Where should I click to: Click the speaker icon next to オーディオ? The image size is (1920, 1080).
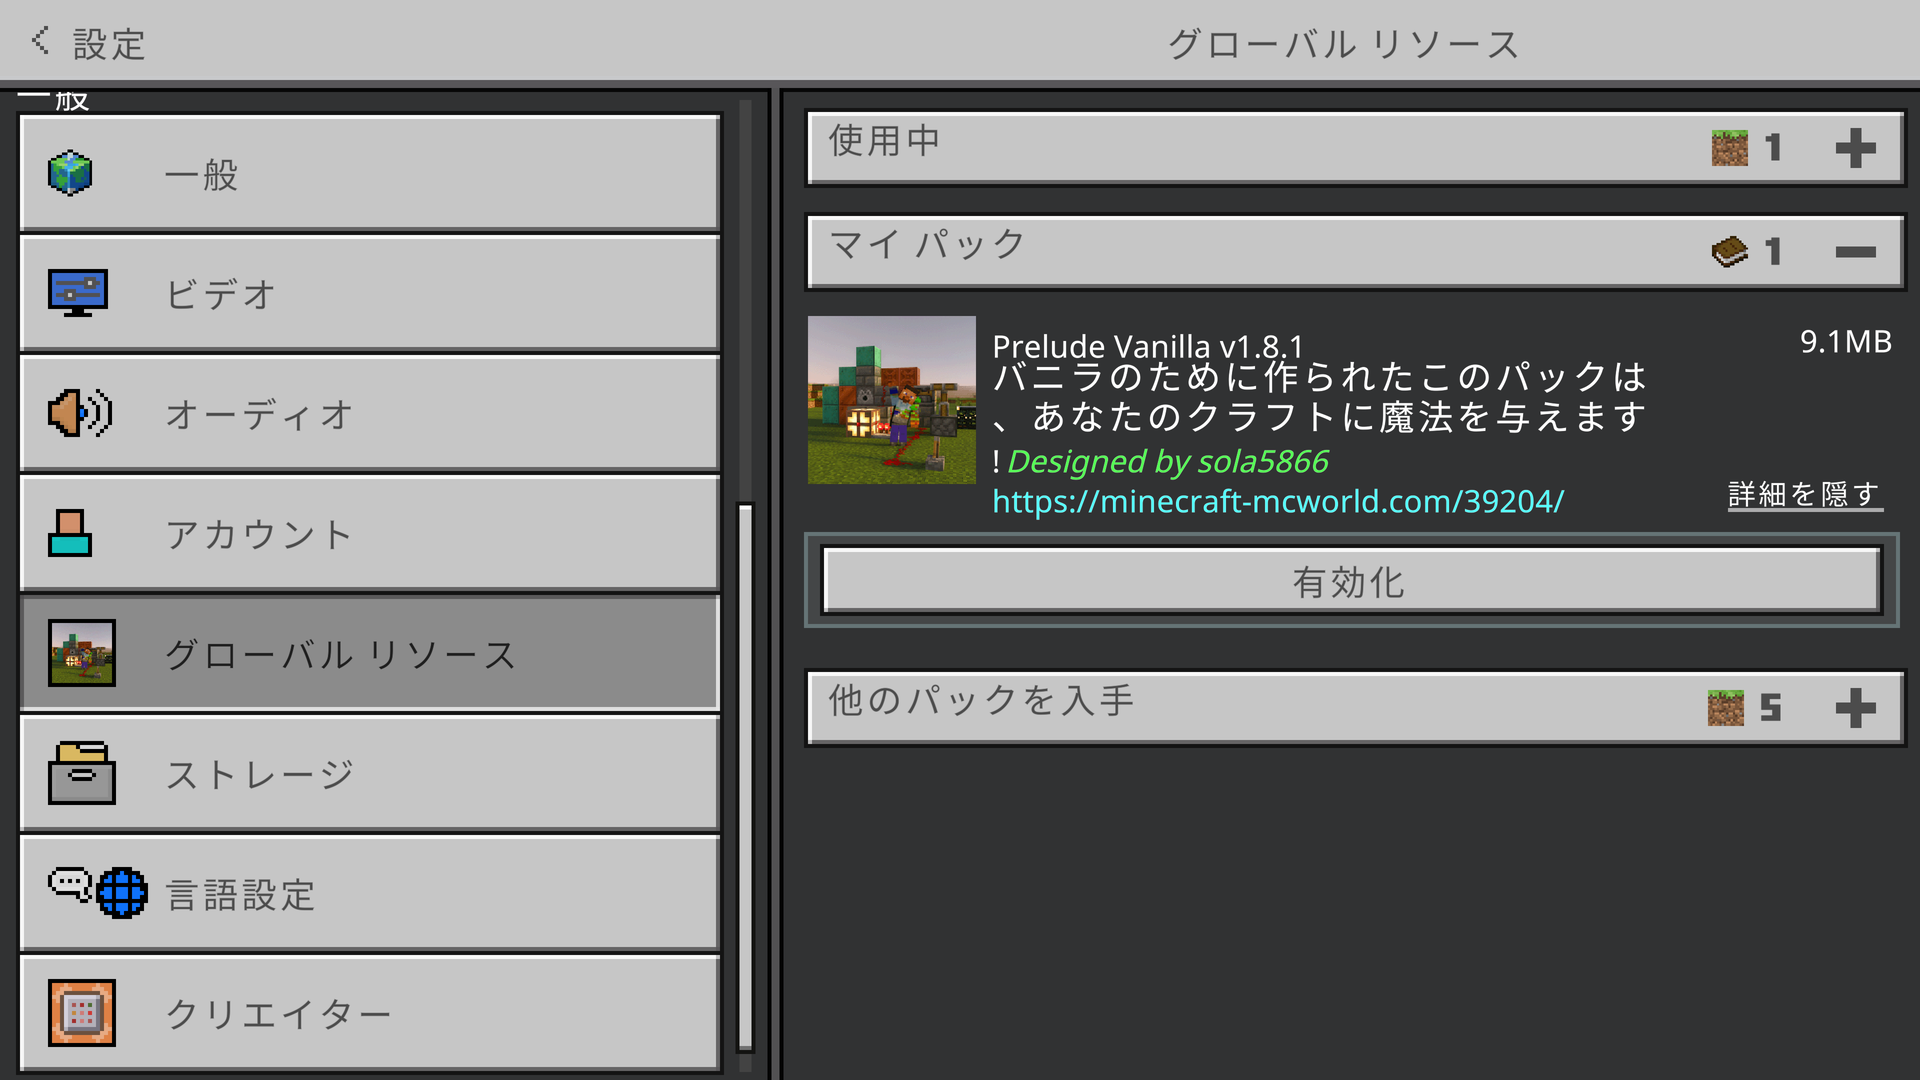(x=79, y=413)
